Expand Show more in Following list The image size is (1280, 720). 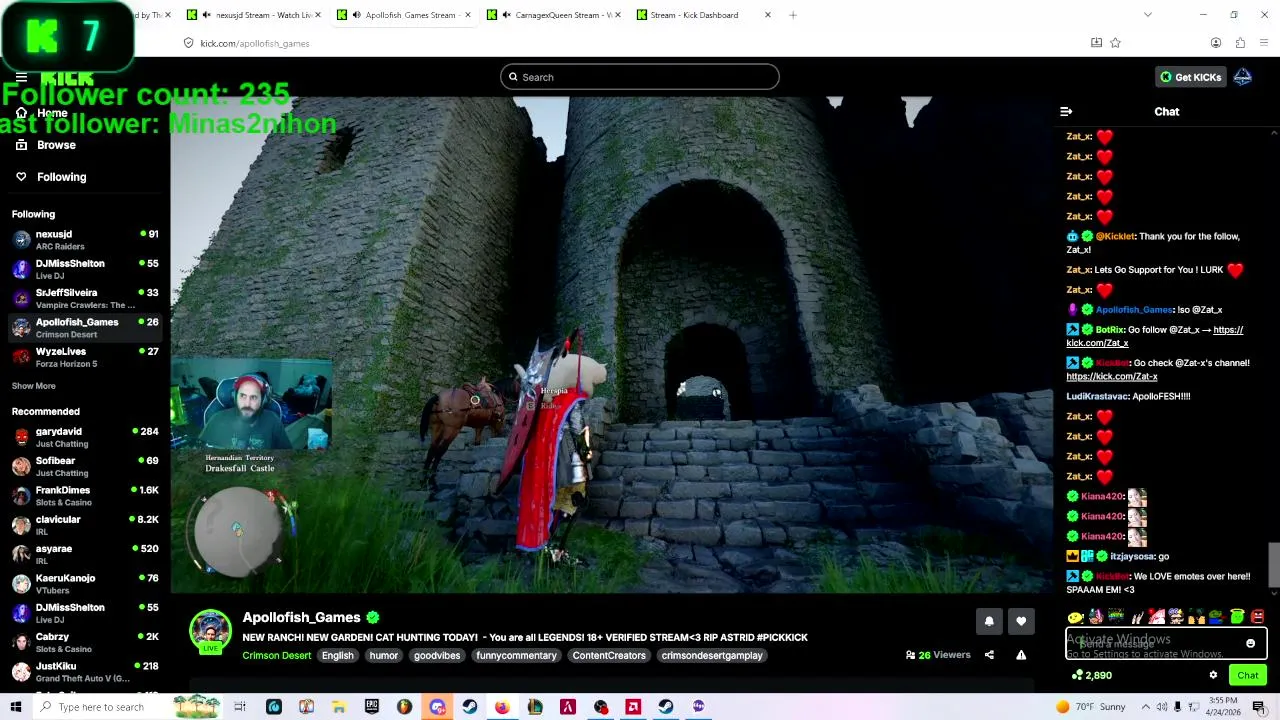pyautogui.click(x=34, y=386)
